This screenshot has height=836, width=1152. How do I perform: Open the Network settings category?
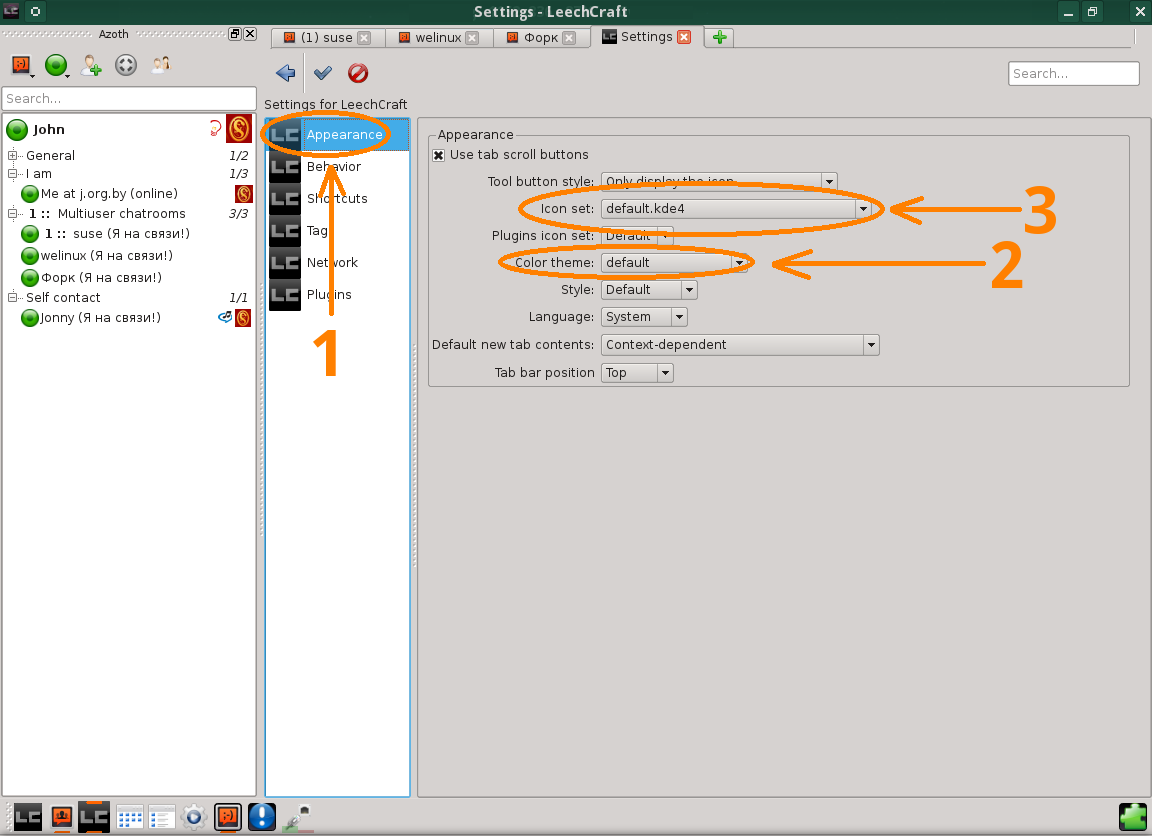click(x=338, y=263)
